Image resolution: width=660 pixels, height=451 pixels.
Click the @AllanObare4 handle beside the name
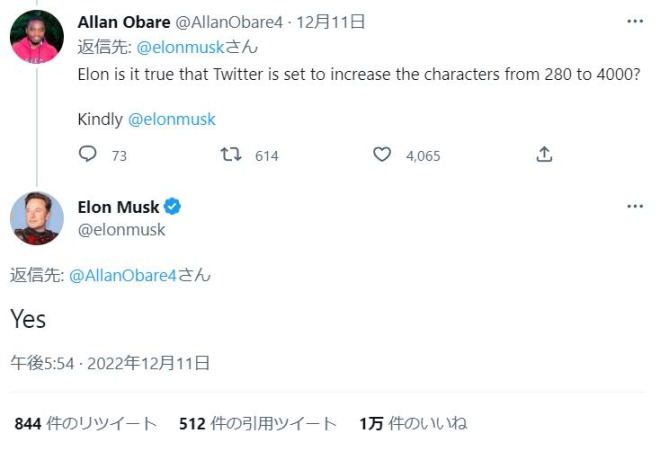228,22
